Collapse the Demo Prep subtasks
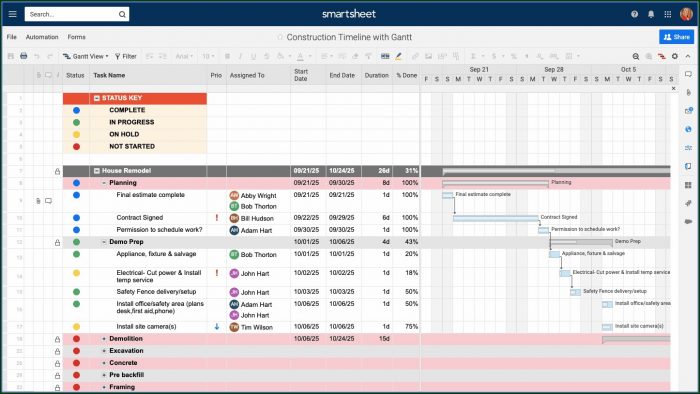This screenshot has height=394, width=700. pos(104,242)
